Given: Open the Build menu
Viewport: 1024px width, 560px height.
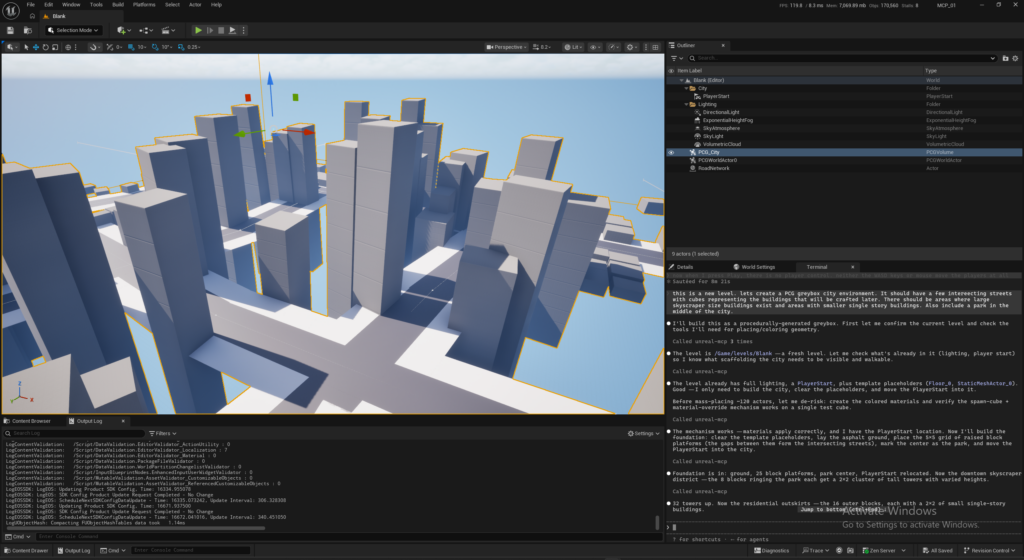Looking at the screenshot, I should [x=118, y=5].
